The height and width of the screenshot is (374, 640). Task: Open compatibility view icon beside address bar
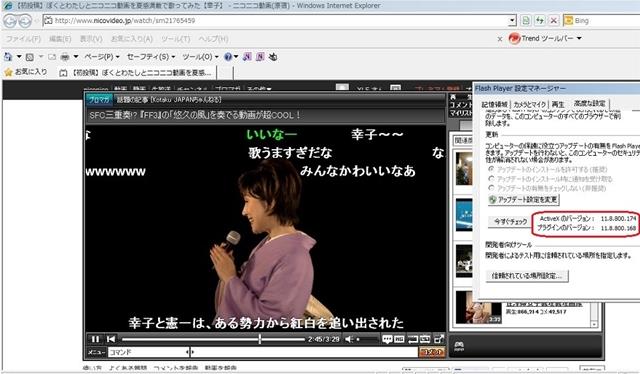click(526, 20)
